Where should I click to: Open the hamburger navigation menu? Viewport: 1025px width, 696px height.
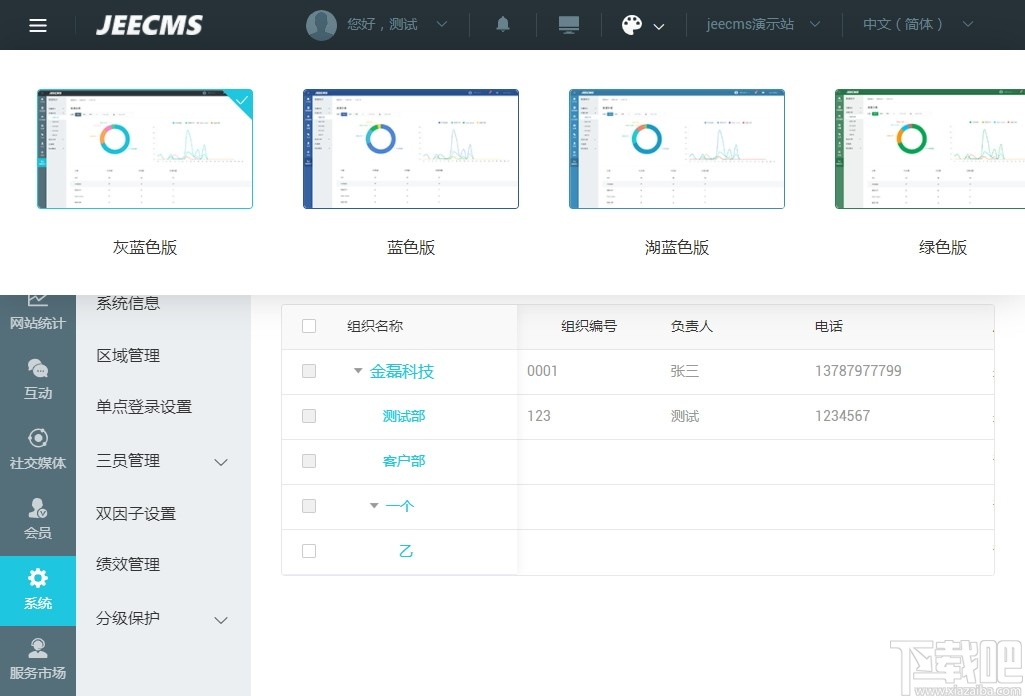(38, 24)
